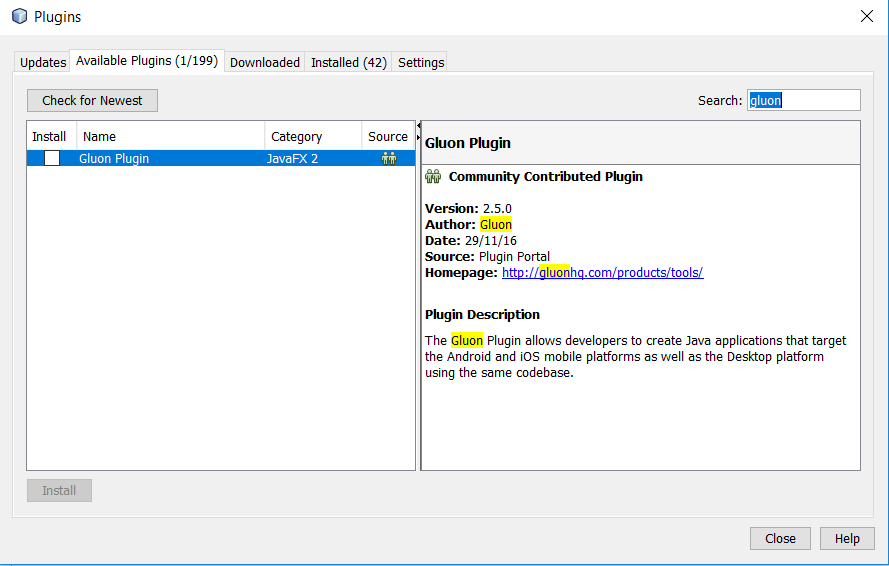This screenshot has width=889, height=566.
Task: Collapse the splitter using the left arrow
Action: click(419, 125)
